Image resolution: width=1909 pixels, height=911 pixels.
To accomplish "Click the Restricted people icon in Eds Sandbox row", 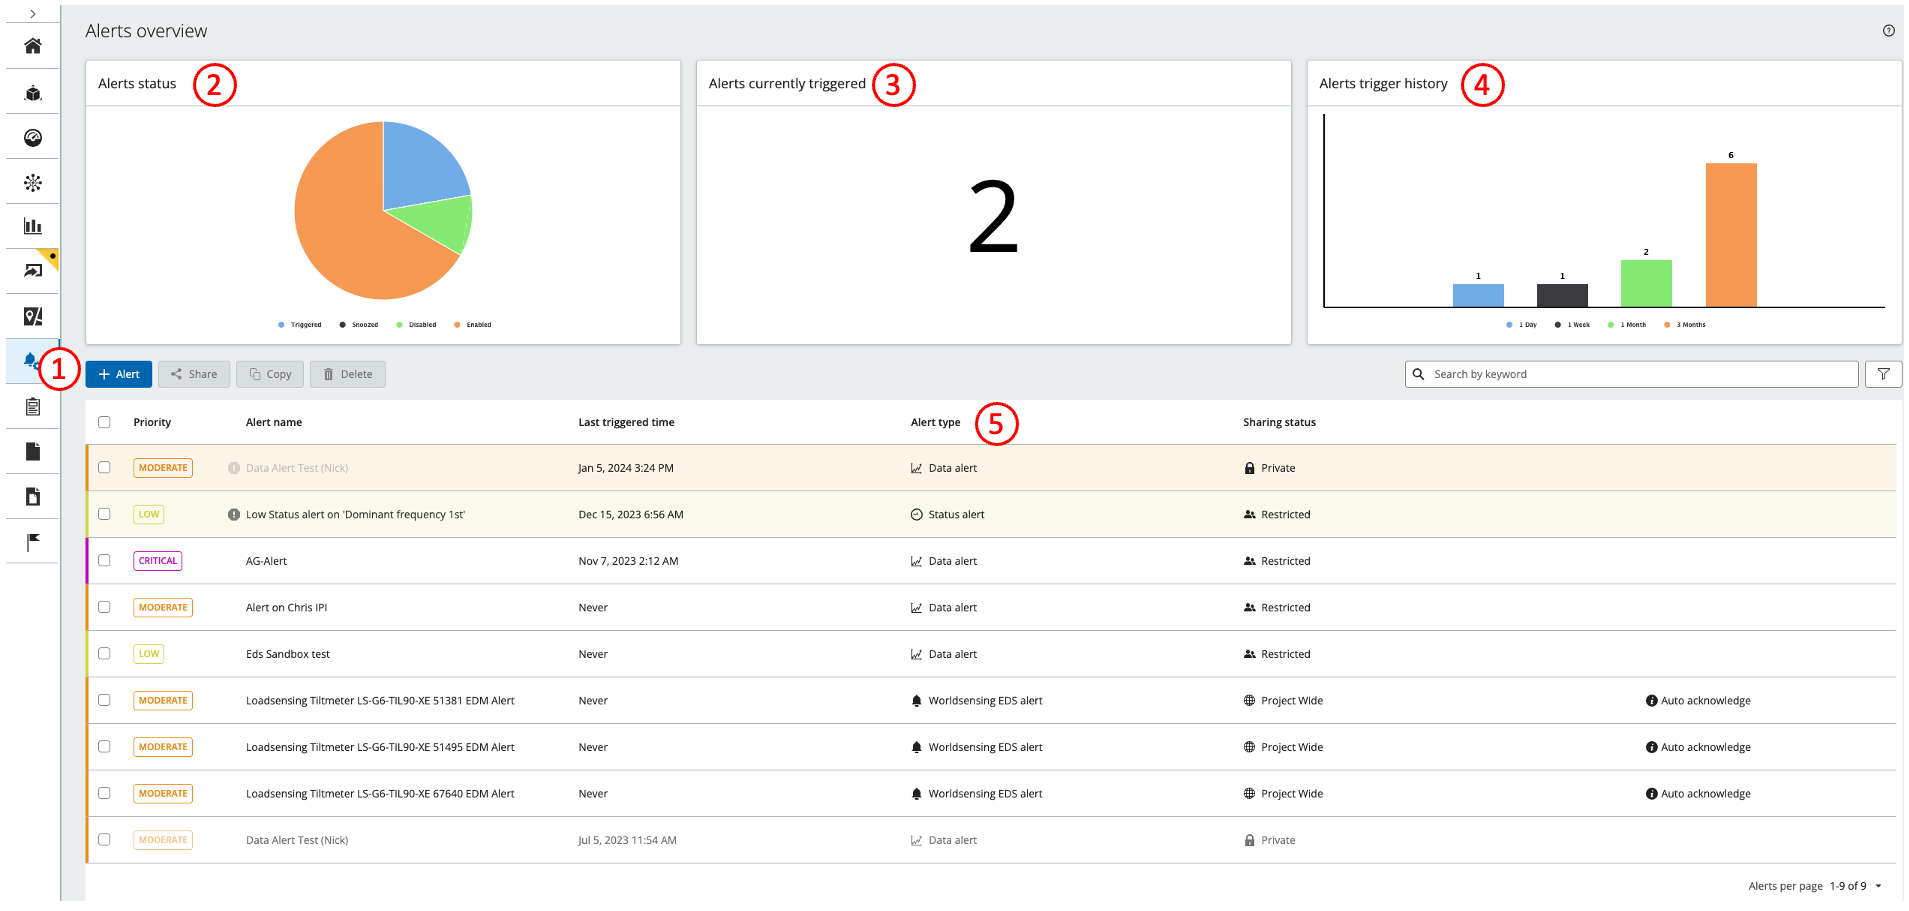I will [1249, 654].
